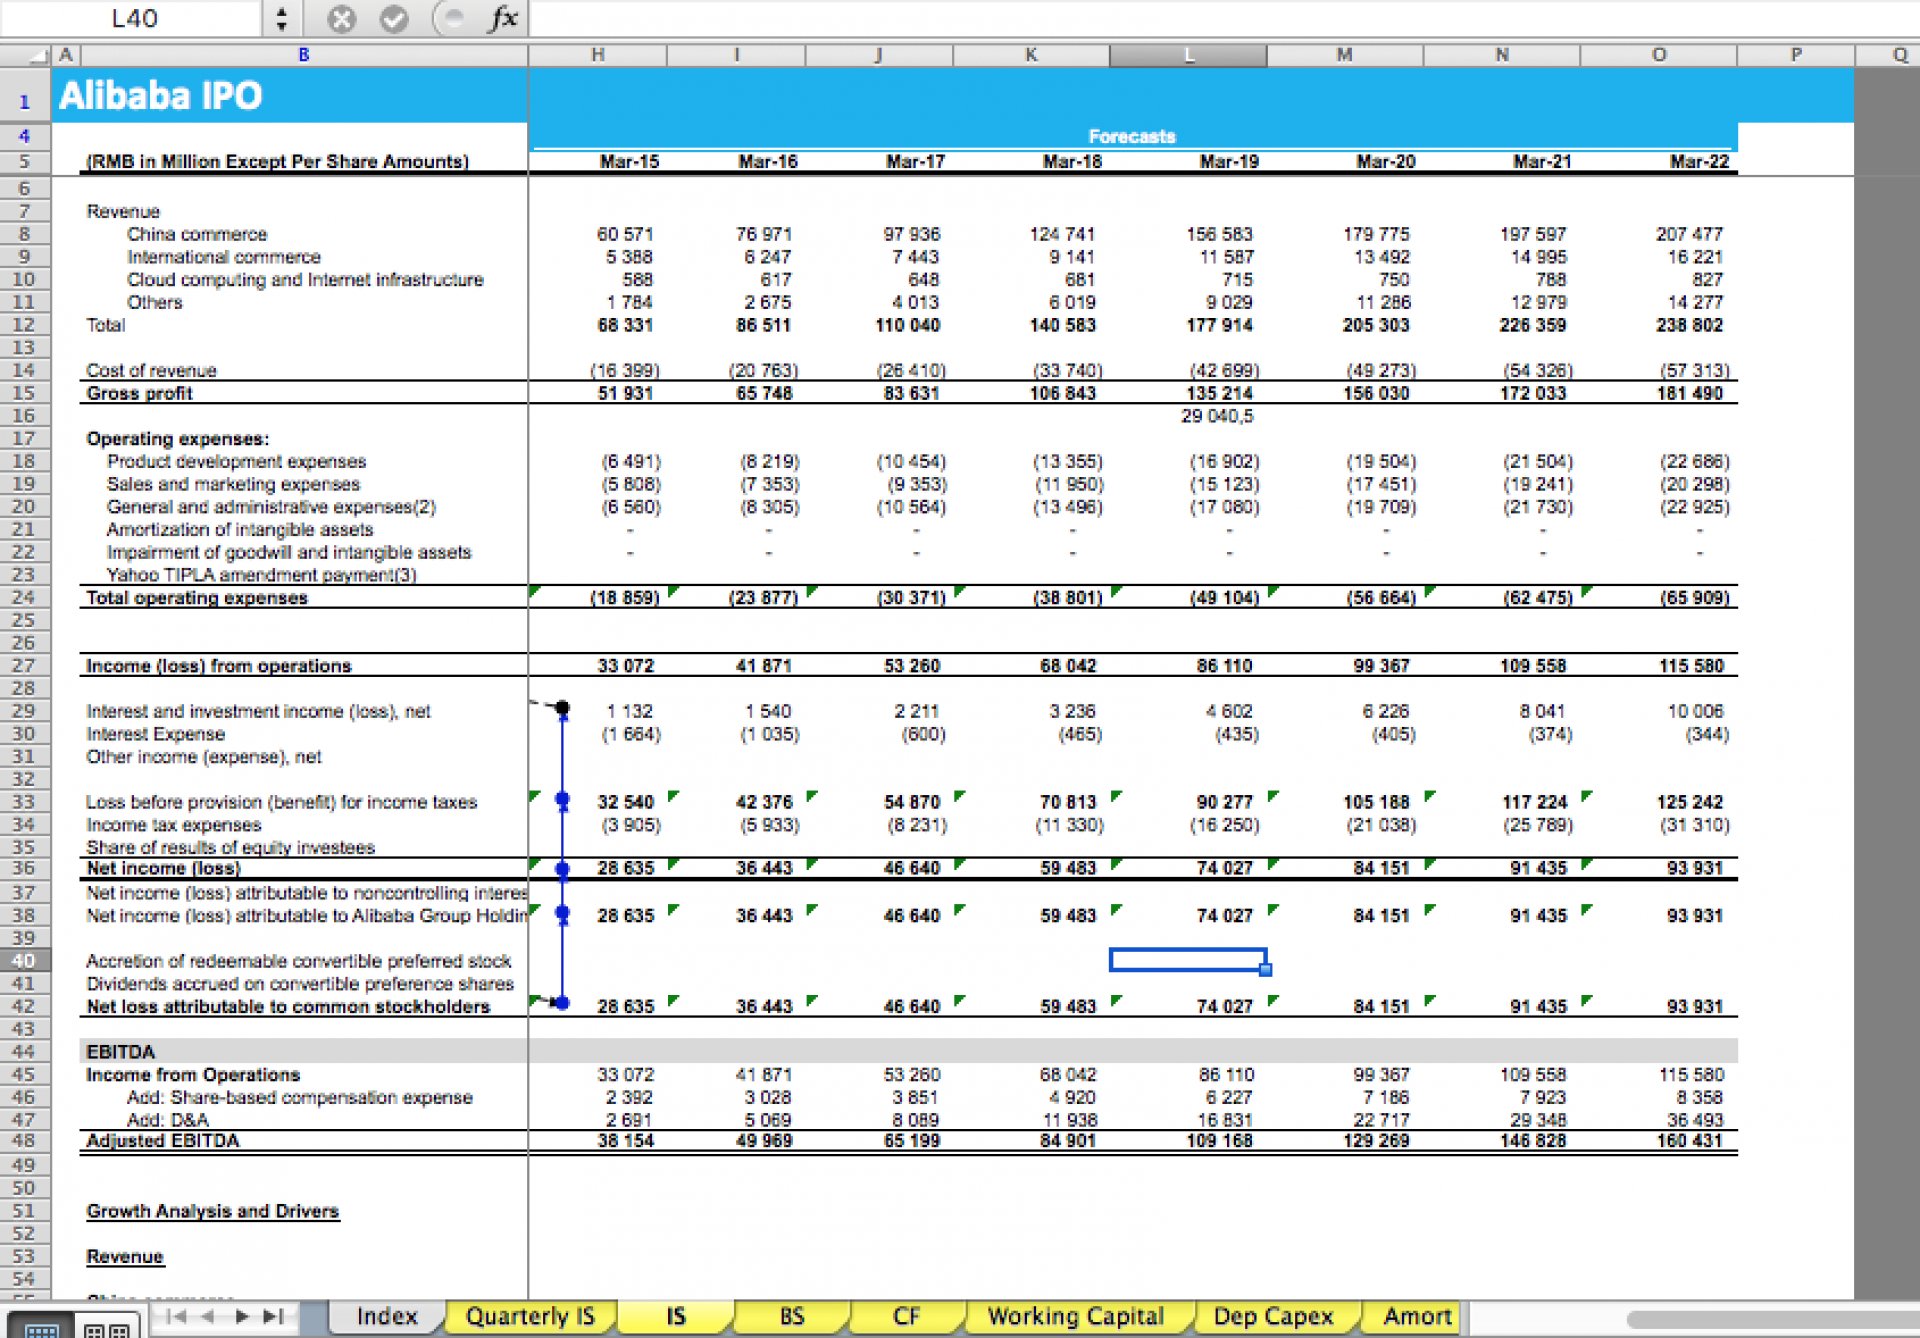Screen dimensions: 1920x1338
Task: Select column B header
Action: coord(303,55)
